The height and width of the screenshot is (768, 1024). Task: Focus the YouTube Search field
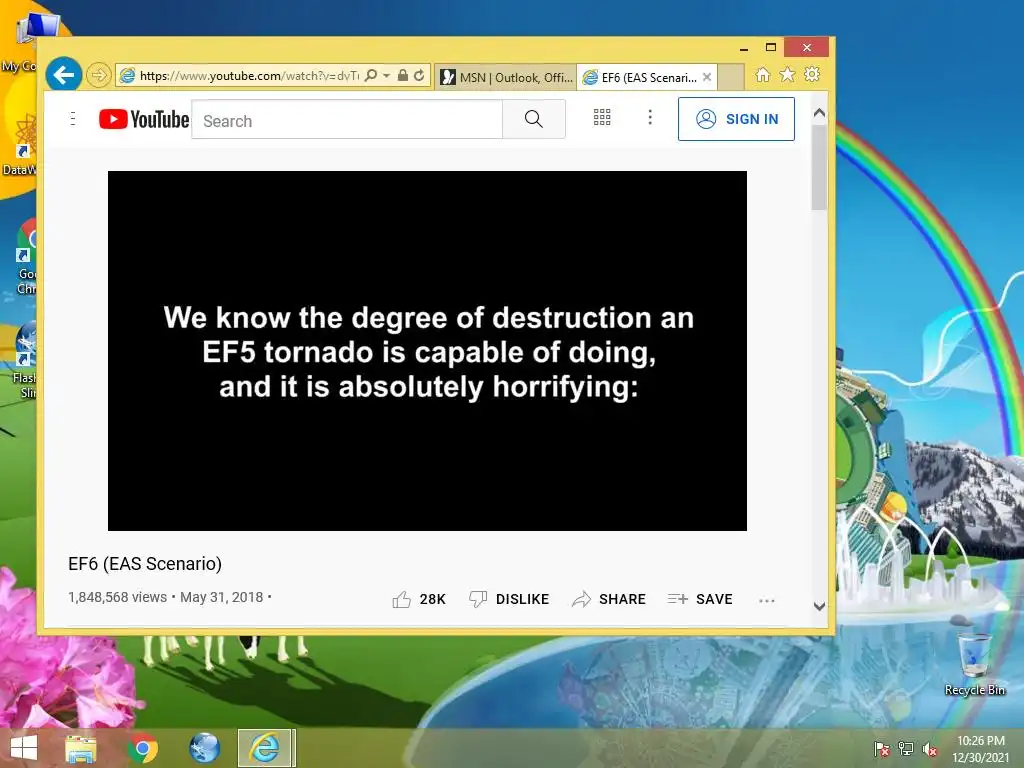347,120
